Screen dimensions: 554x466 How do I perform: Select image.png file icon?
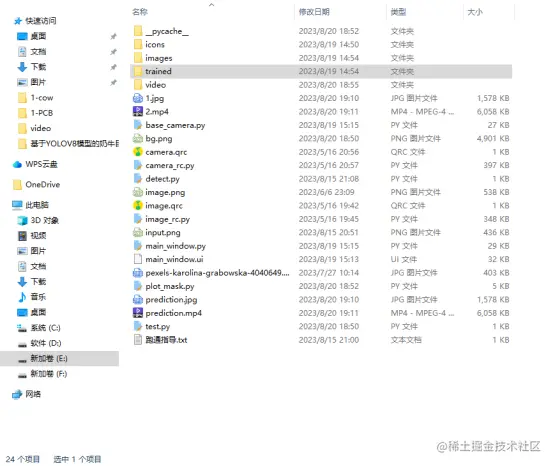(138, 192)
